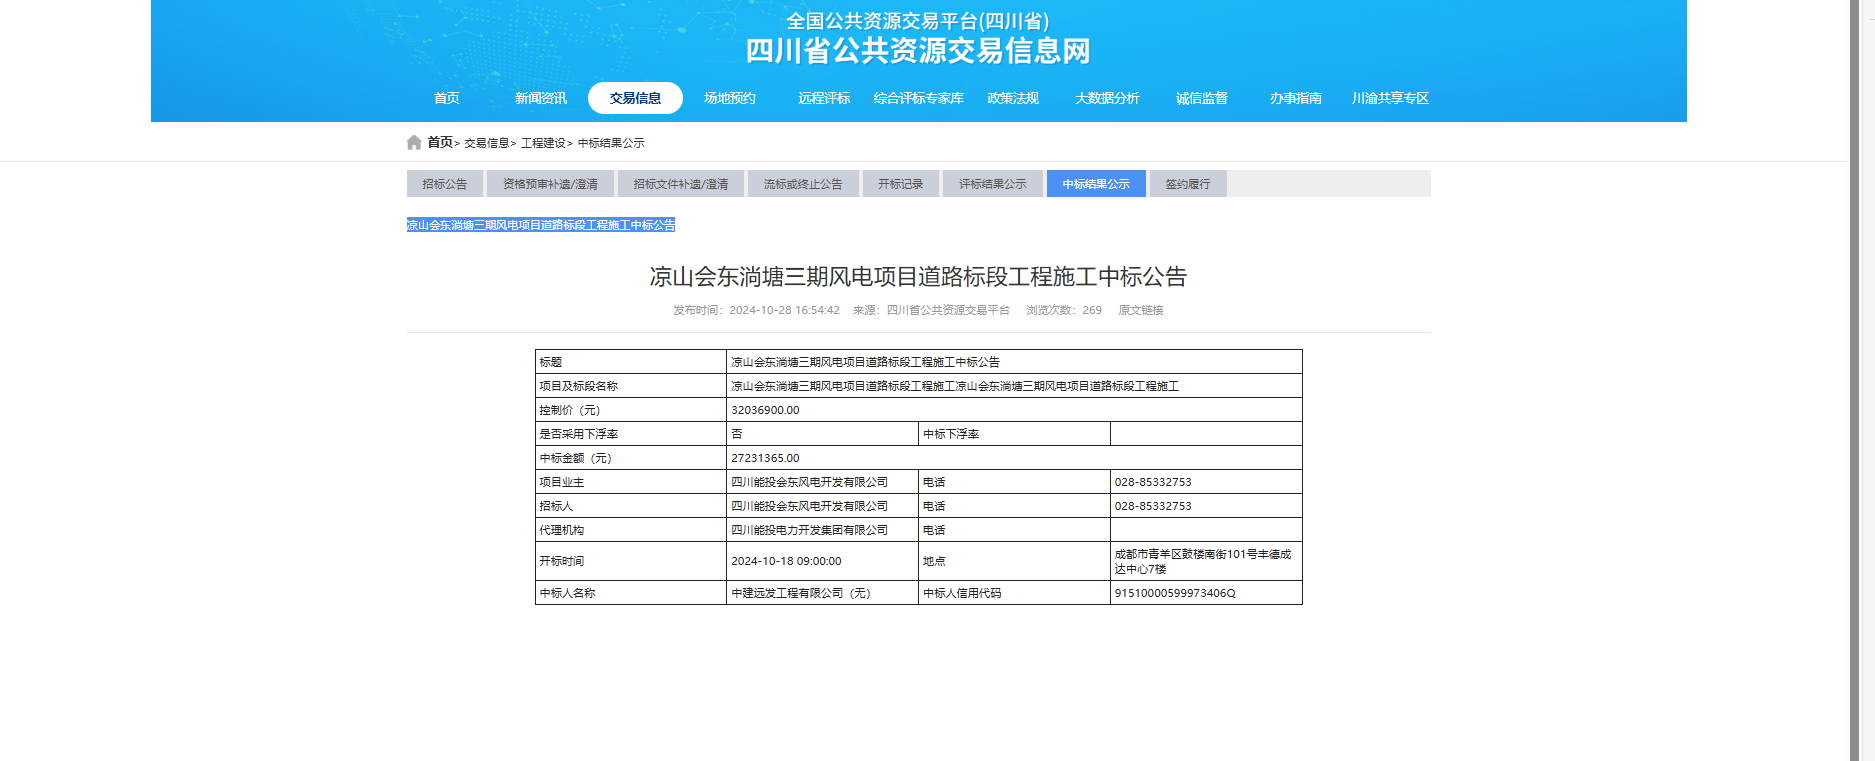Screen dimensions: 1875x761
Task: Switch to 资格预审补遗/澄清 tab
Action: click(x=550, y=184)
